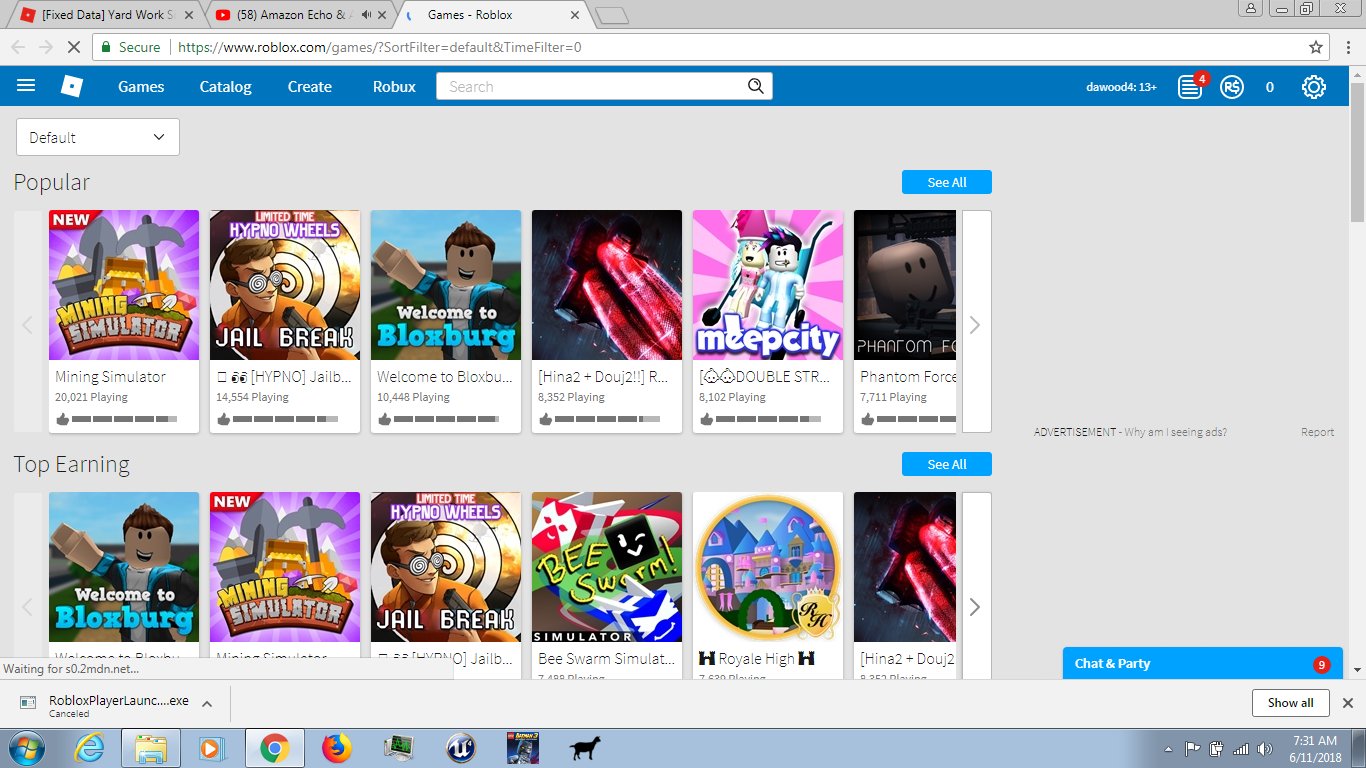Open Phantom Forces game thumbnail

[x=905, y=285]
